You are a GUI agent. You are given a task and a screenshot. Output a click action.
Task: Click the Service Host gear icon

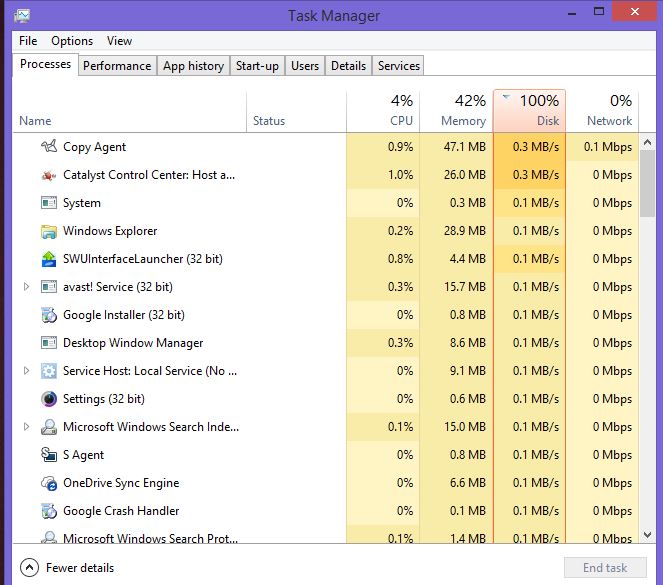[49, 371]
